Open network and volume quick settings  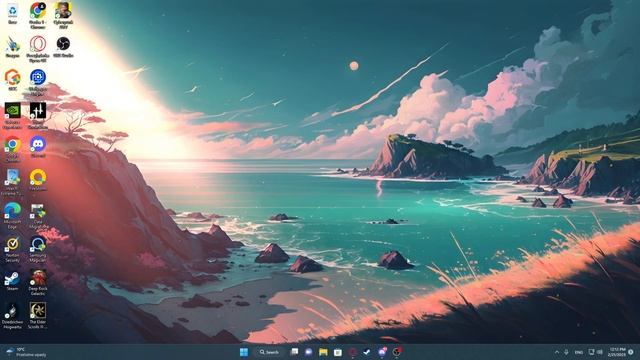coord(596,352)
